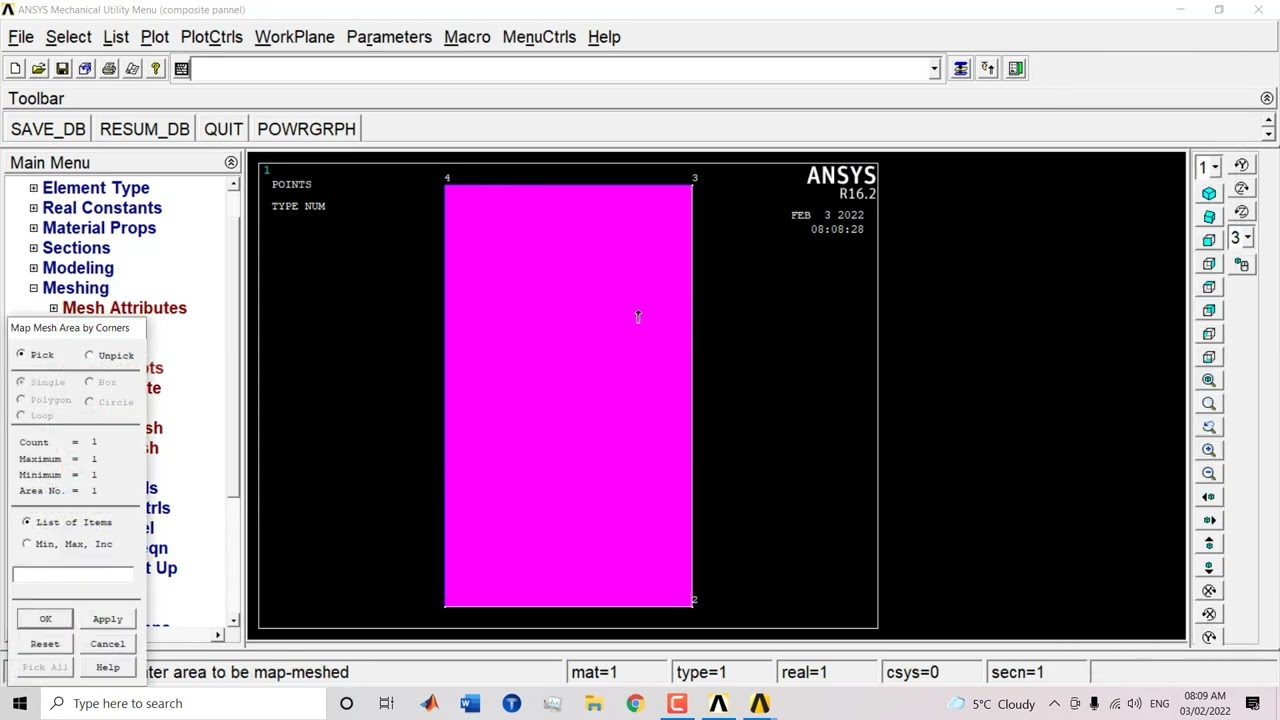1280x720 pixels.
Task: Expand the Element Type tree node
Action: 34,188
